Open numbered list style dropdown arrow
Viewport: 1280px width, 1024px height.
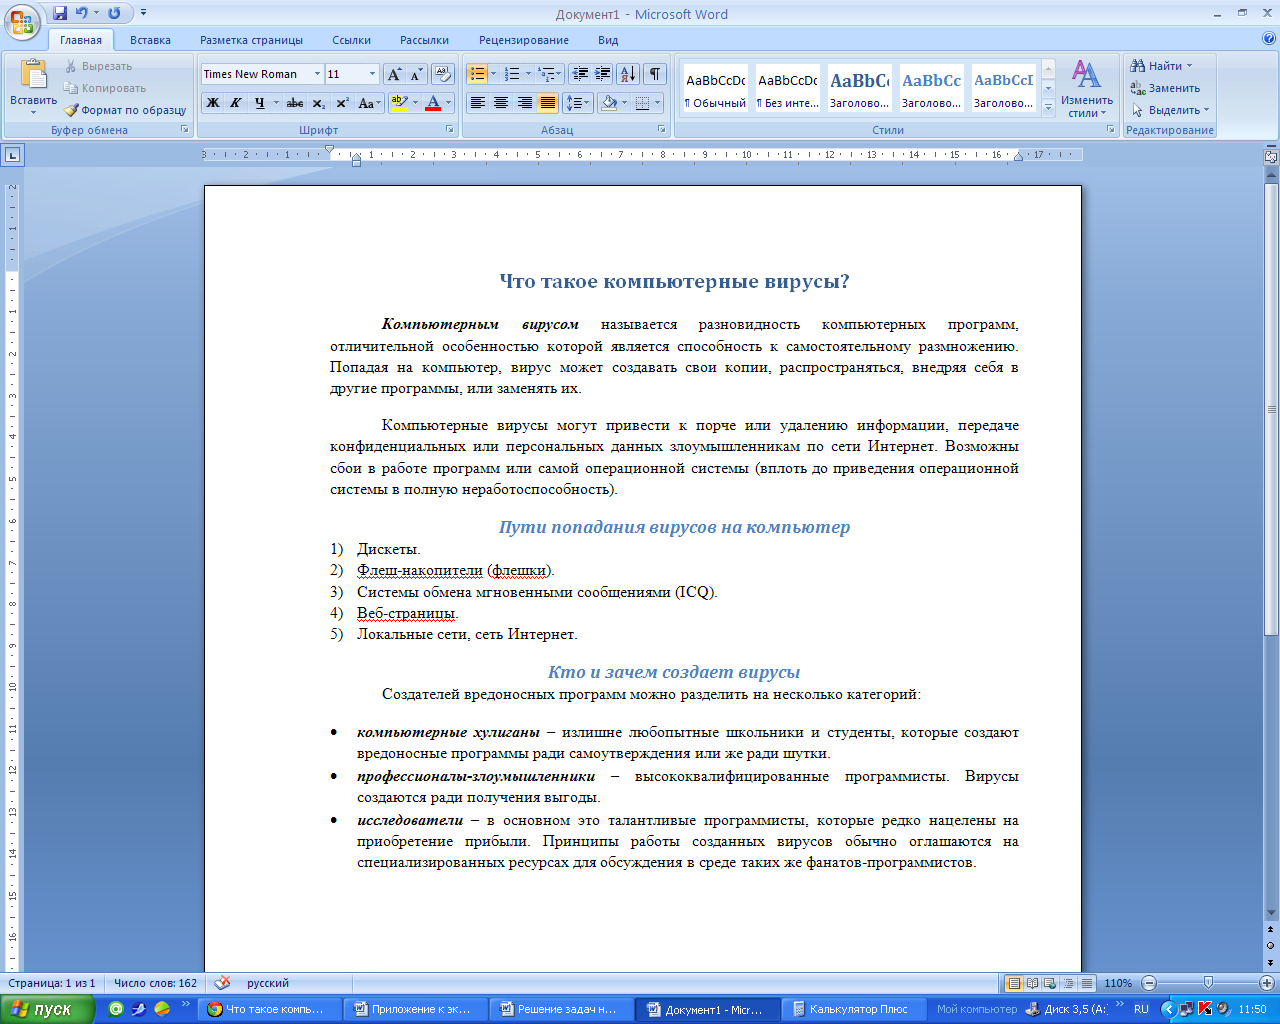click(x=527, y=74)
